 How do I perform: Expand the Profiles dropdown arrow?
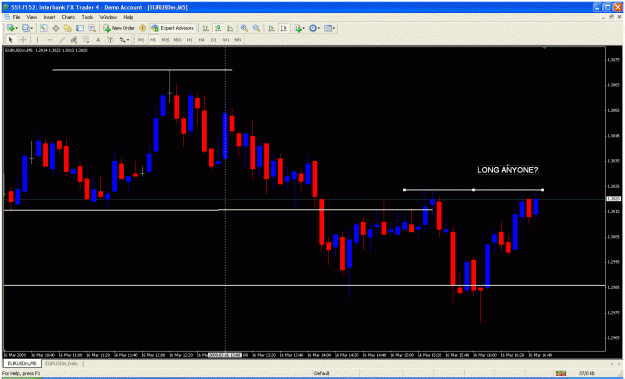tap(31, 28)
